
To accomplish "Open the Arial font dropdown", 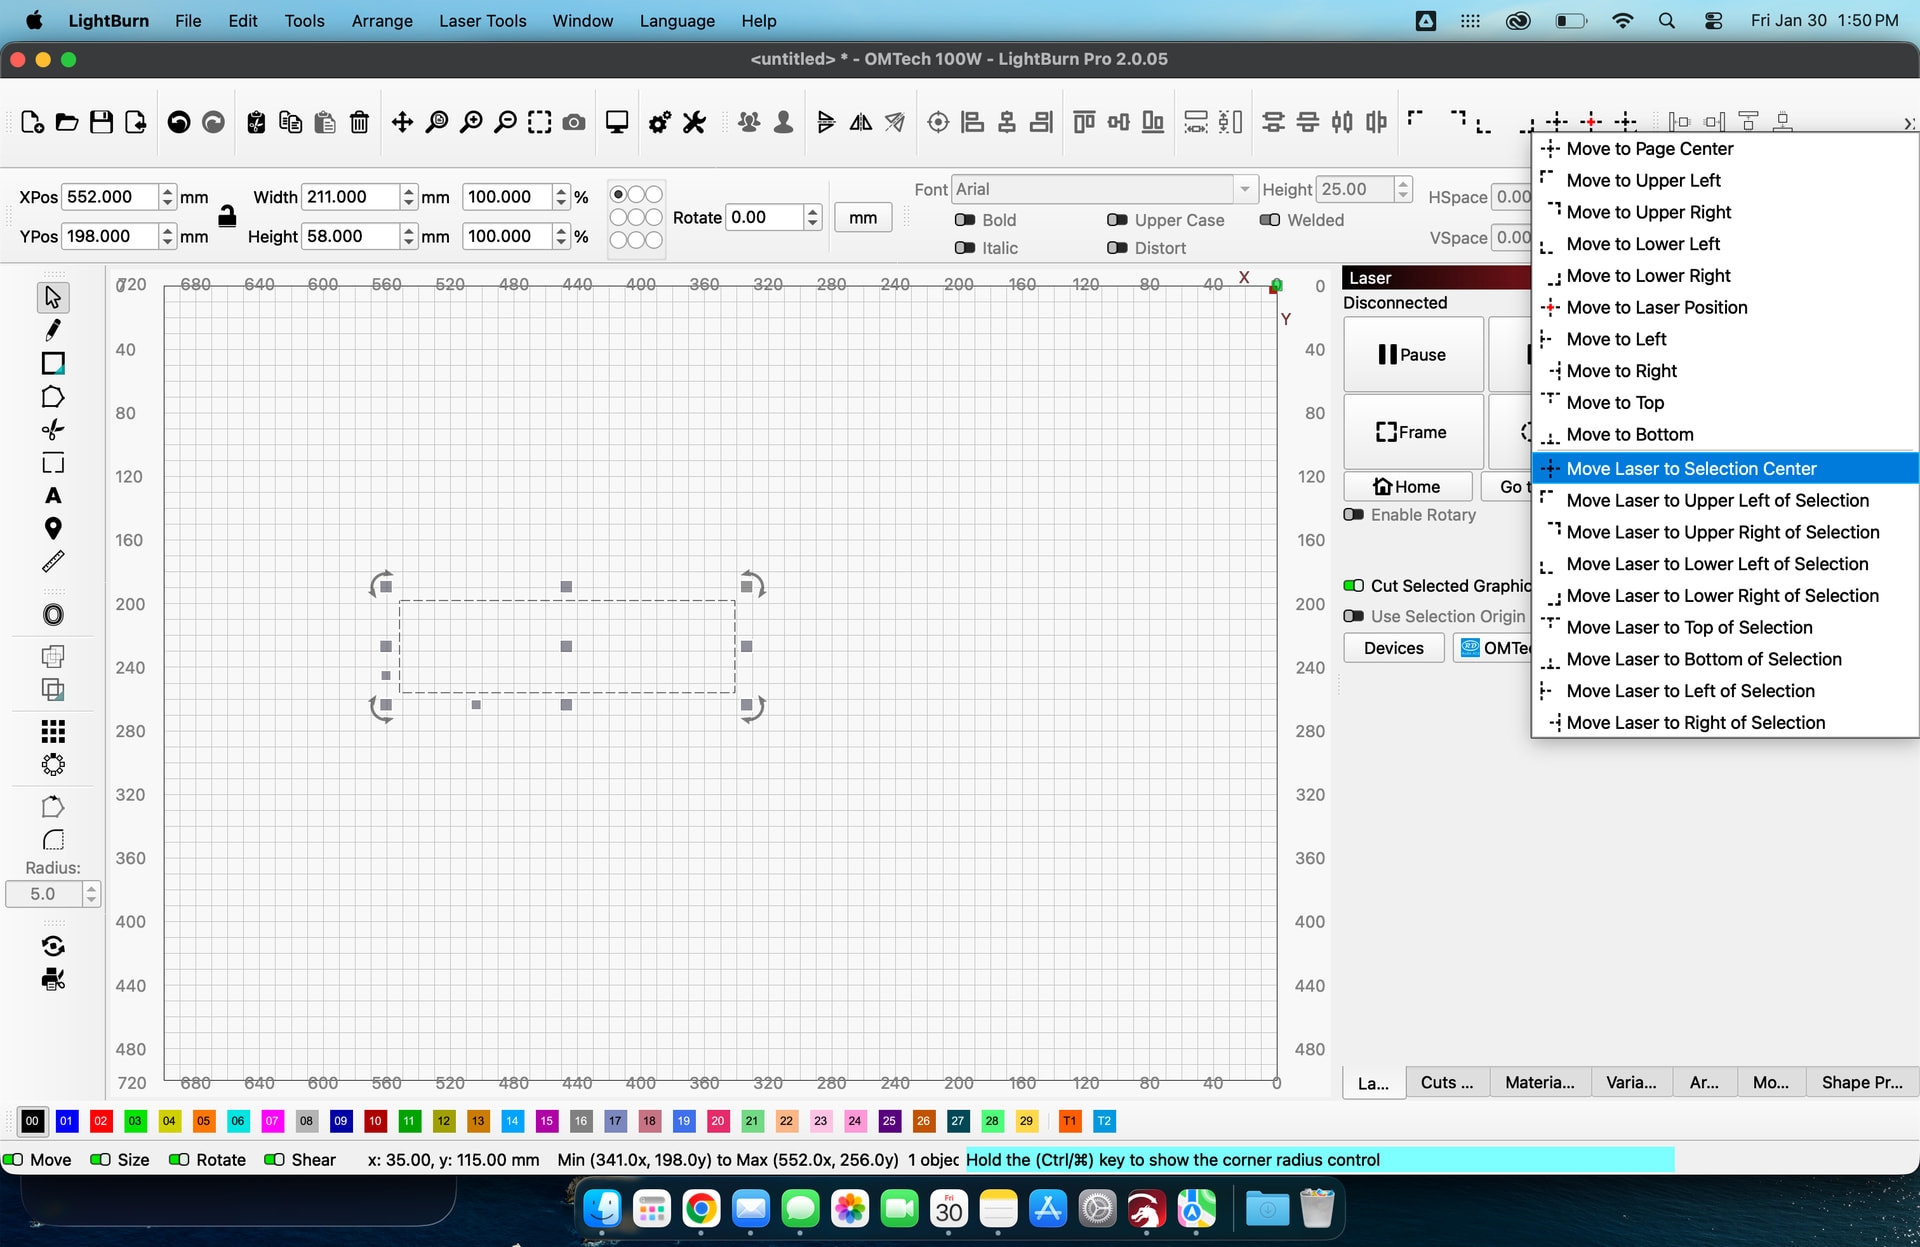I will click(1244, 189).
